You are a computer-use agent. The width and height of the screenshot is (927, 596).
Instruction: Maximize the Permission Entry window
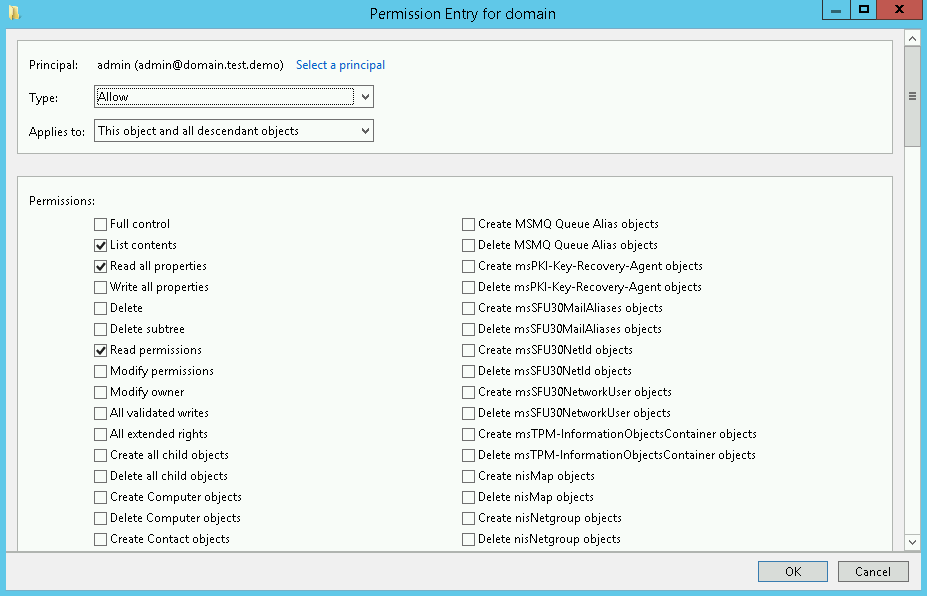pos(864,9)
